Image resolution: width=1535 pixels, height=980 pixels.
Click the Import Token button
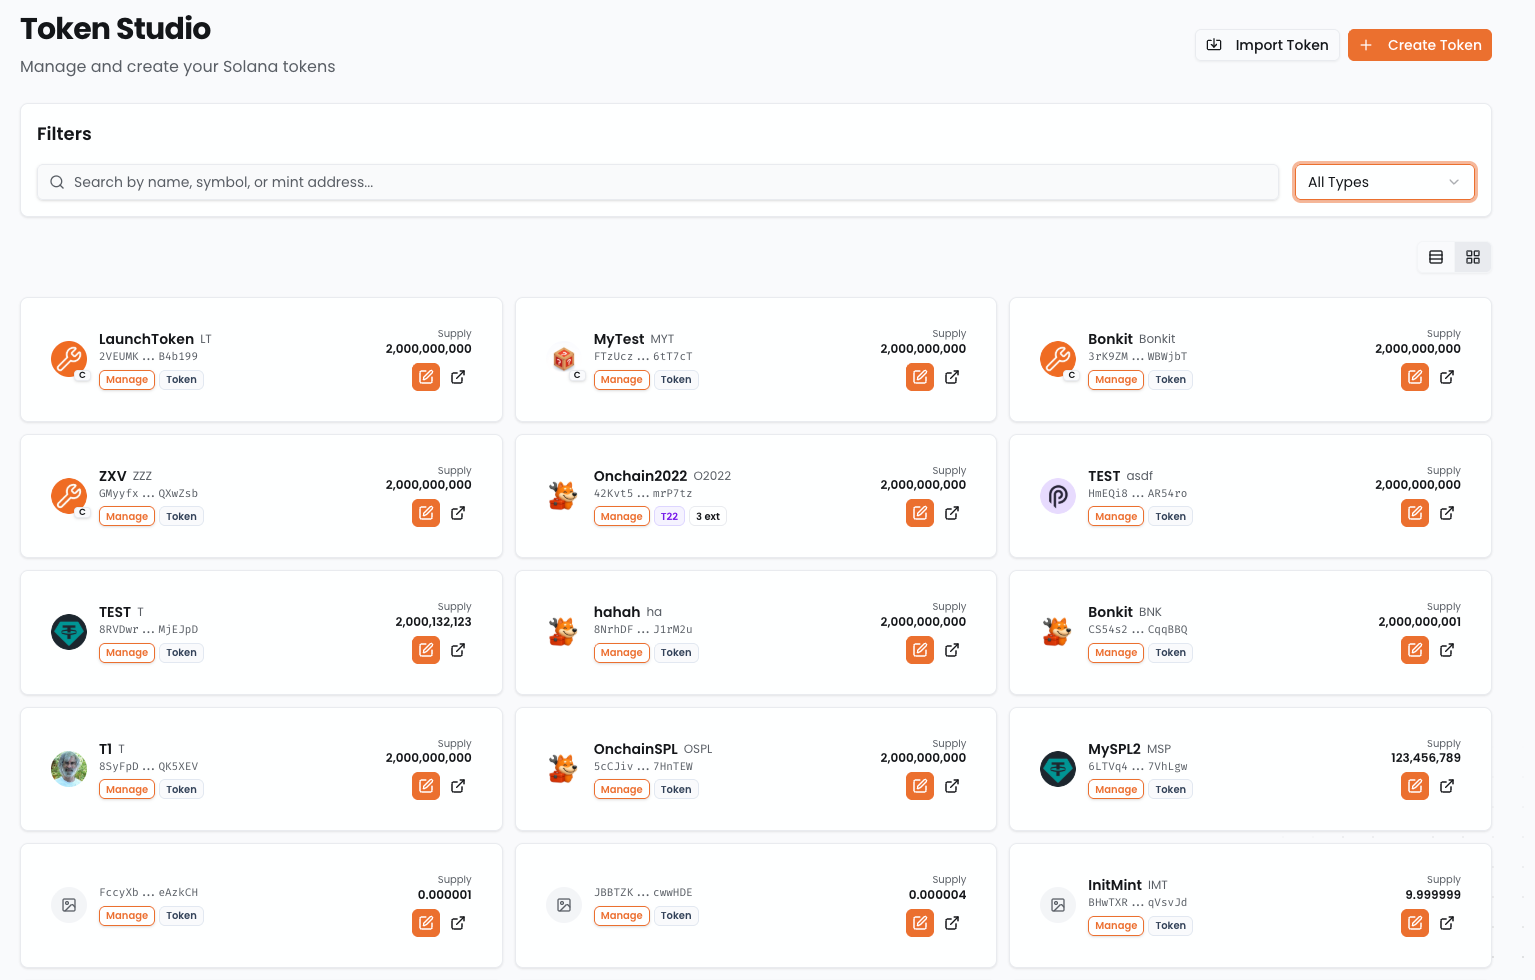[1267, 45]
